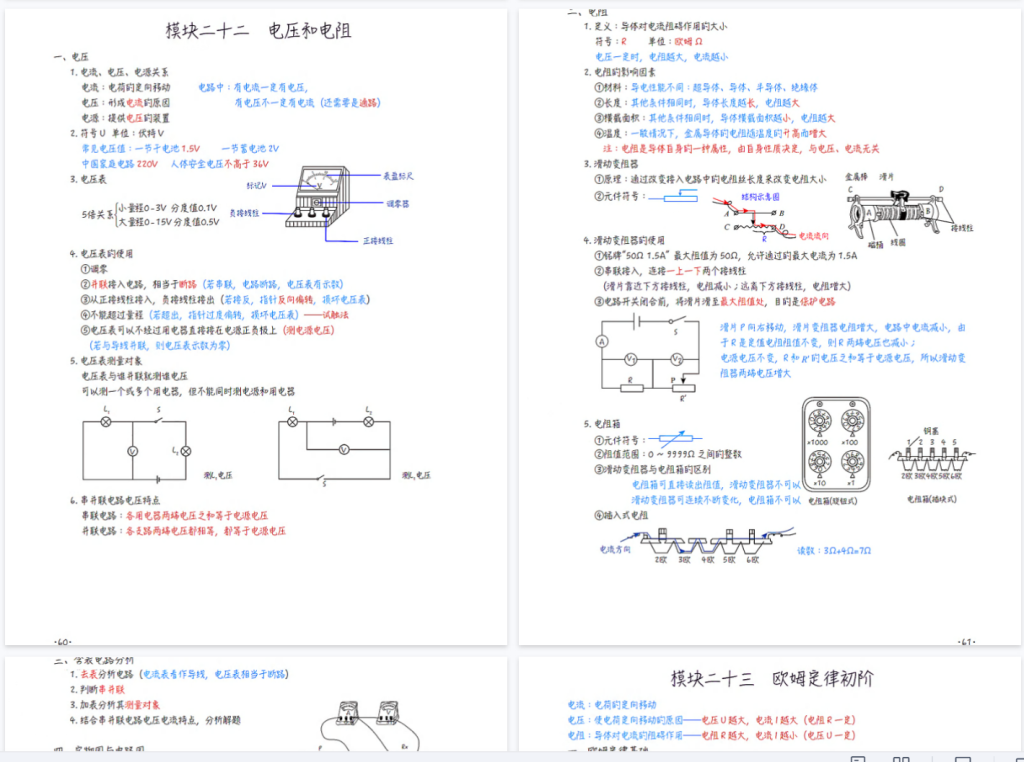Click the caption 电阻箱(旋钮式)

point(833,501)
